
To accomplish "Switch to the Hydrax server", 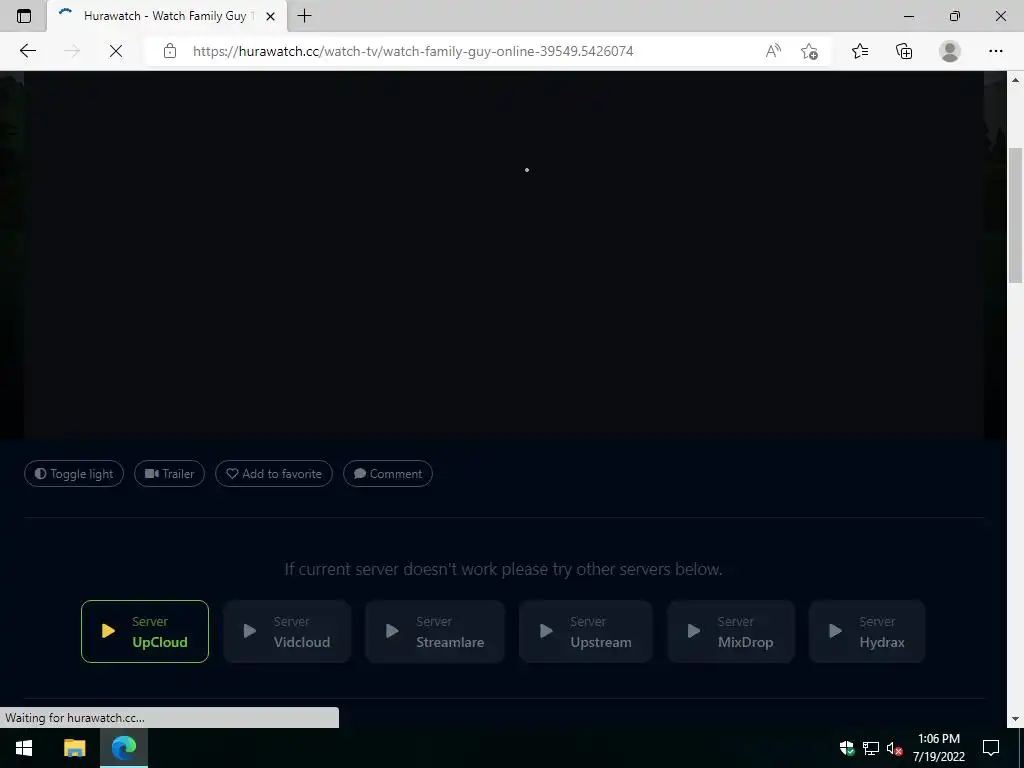I will 867,632.
